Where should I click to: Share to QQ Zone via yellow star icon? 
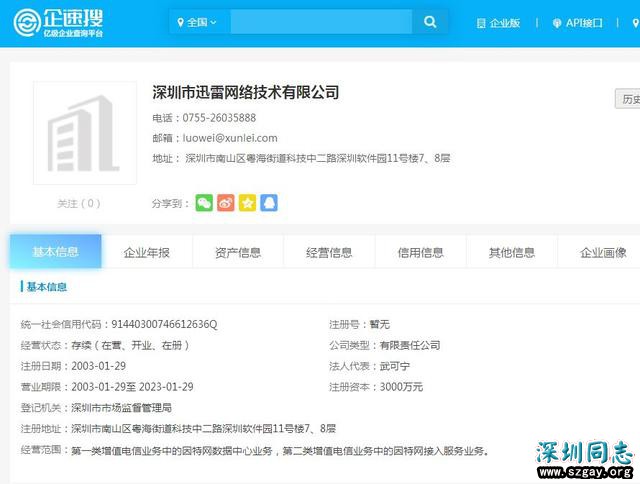(x=247, y=203)
